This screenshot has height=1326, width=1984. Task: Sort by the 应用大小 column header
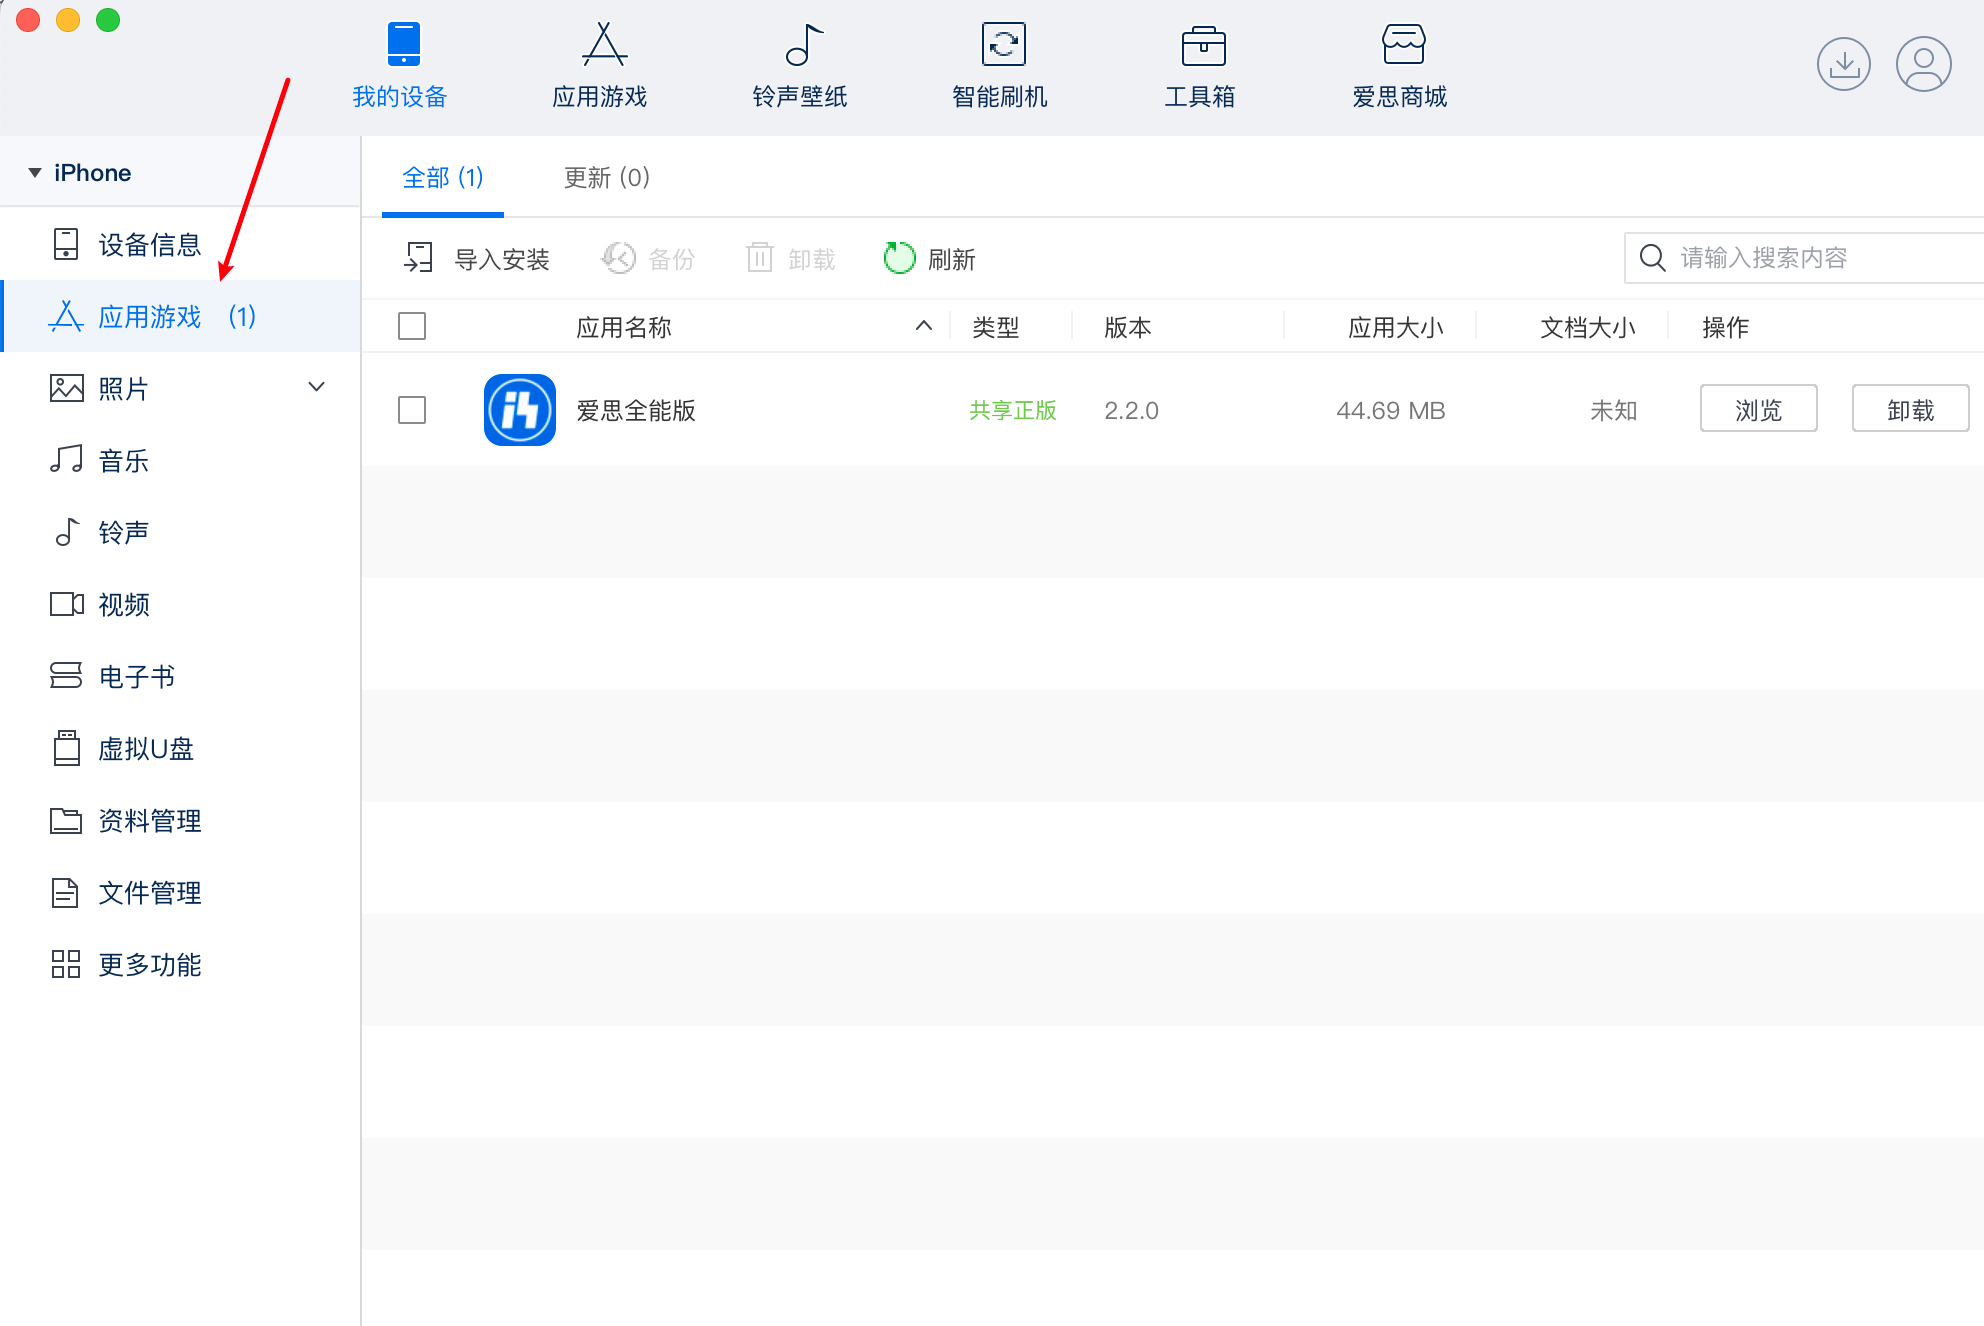pyautogui.click(x=1396, y=328)
